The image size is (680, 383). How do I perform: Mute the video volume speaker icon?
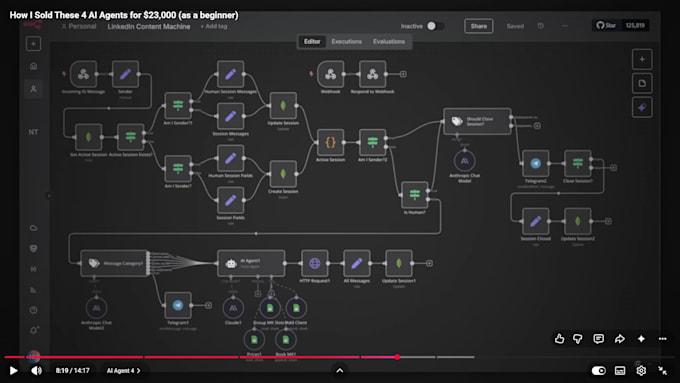click(x=37, y=370)
